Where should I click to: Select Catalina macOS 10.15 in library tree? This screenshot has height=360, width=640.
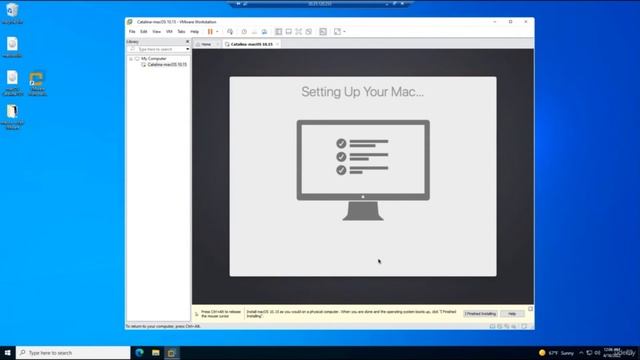pyautogui.click(x=167, y=64)
